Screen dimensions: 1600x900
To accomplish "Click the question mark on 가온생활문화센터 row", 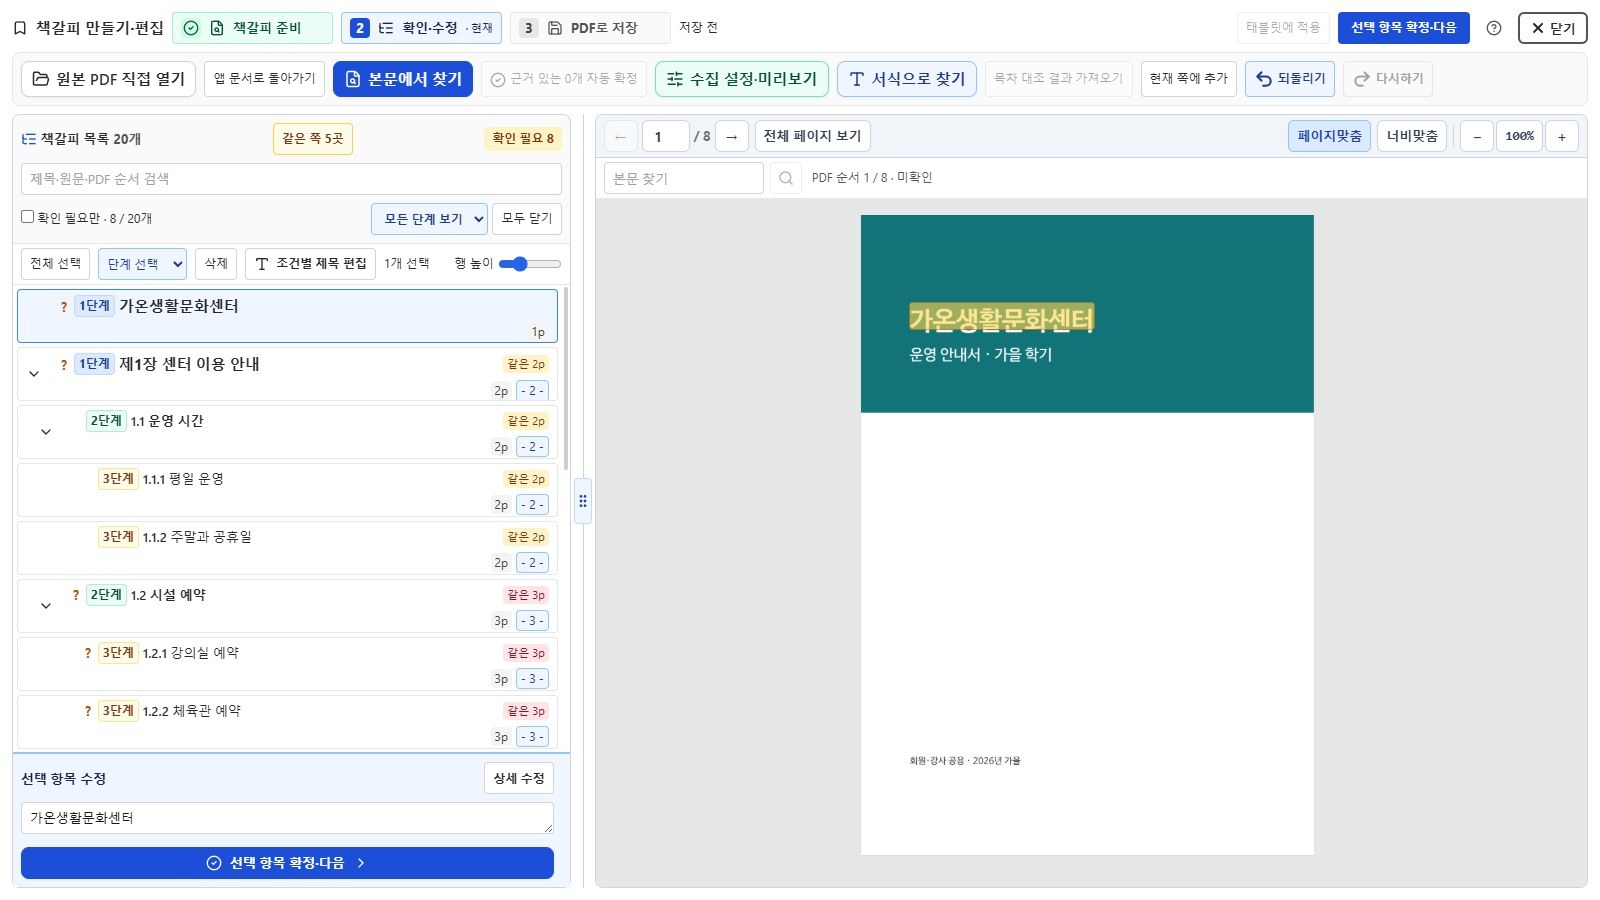I will pyautogui.click(x=64, y=307).
